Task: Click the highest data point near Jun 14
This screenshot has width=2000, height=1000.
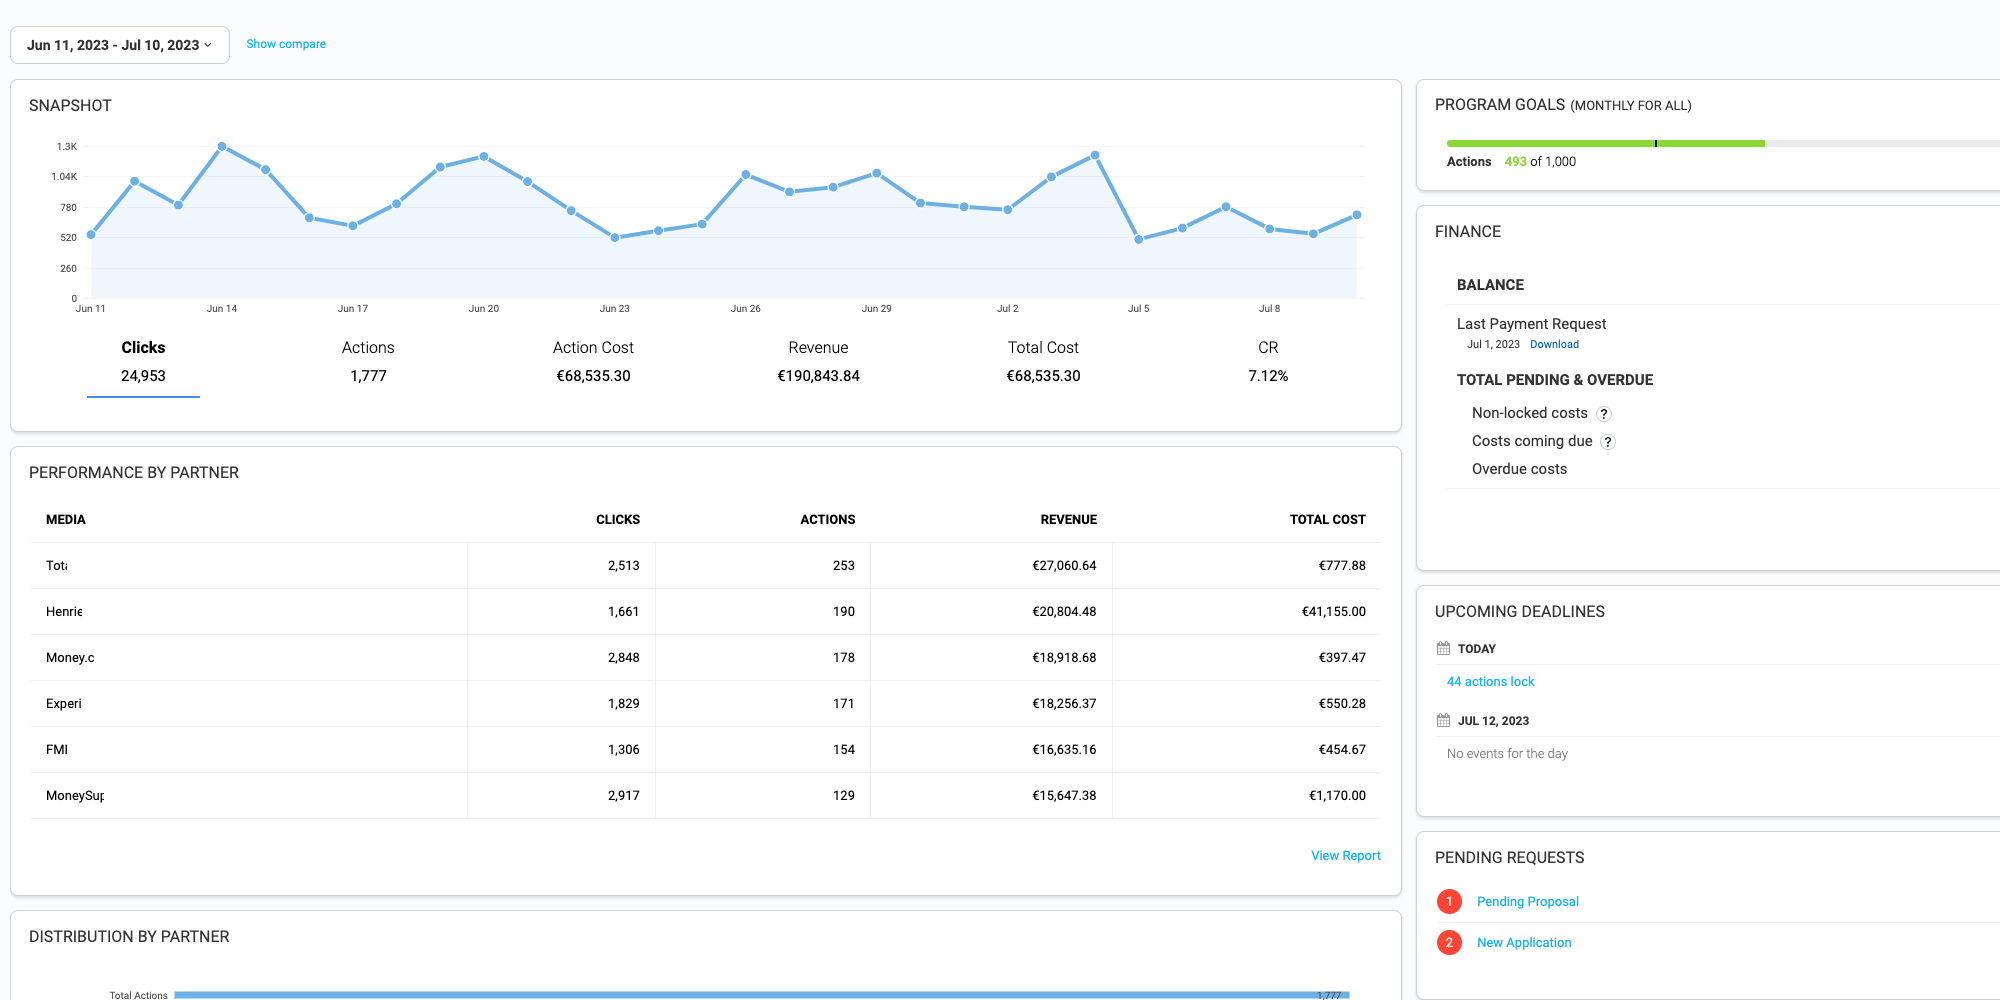Action: tap(222, 147)
